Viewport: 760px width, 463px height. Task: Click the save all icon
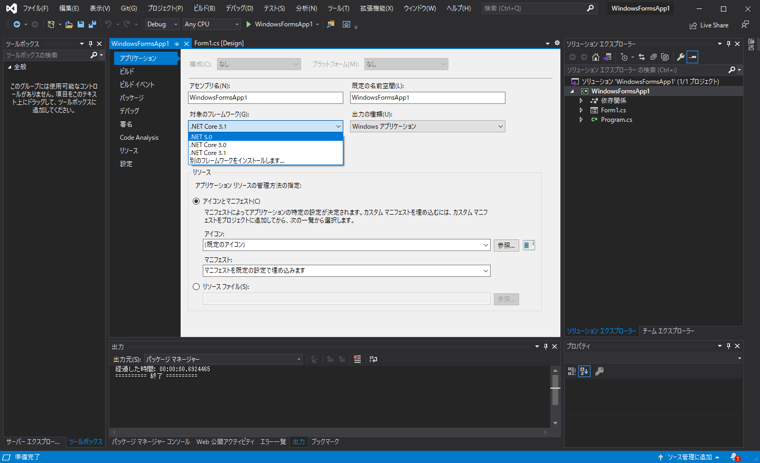(x=92, y=24)
